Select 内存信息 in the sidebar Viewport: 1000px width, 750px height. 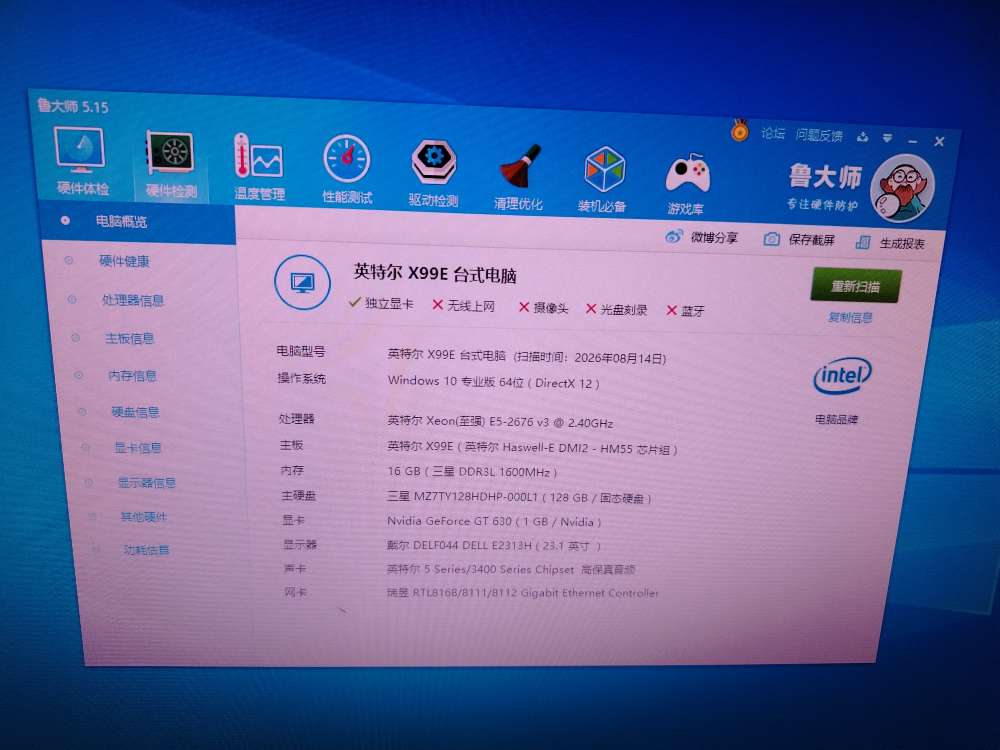point(132,376)
